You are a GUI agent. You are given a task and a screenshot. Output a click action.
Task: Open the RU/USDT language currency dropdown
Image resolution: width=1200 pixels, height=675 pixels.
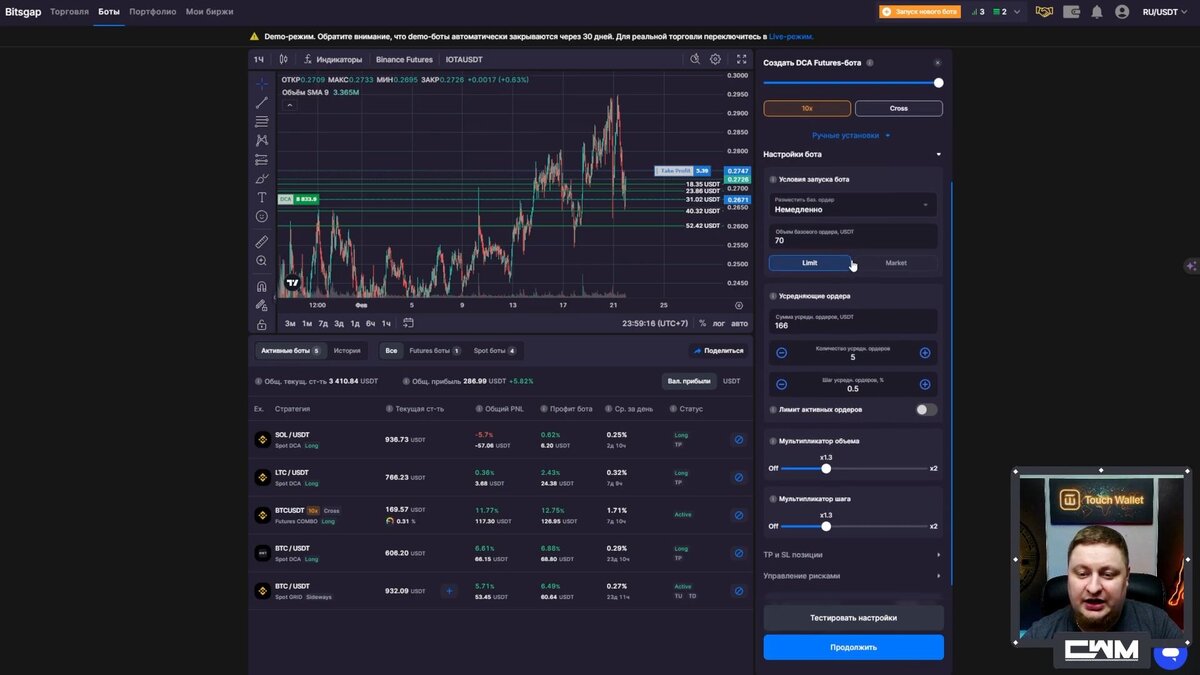1166,12
